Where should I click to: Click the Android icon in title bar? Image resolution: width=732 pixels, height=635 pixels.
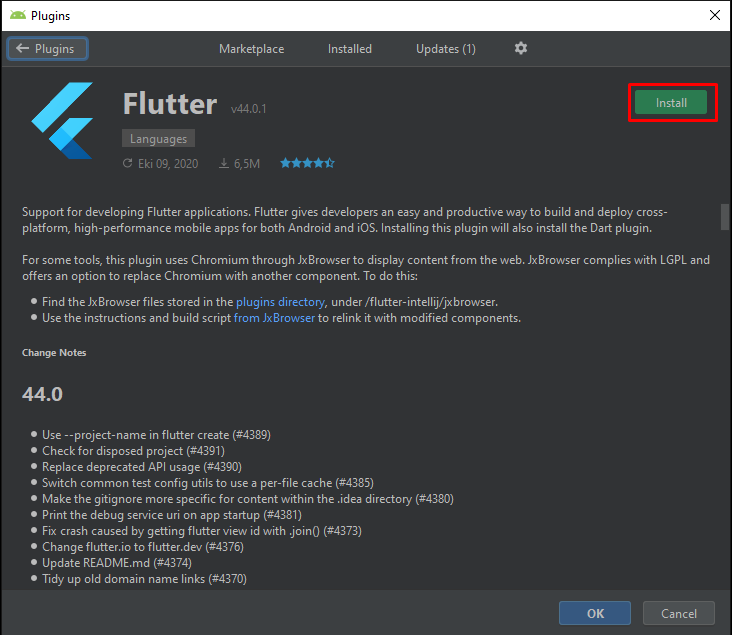tap(17, 15)
